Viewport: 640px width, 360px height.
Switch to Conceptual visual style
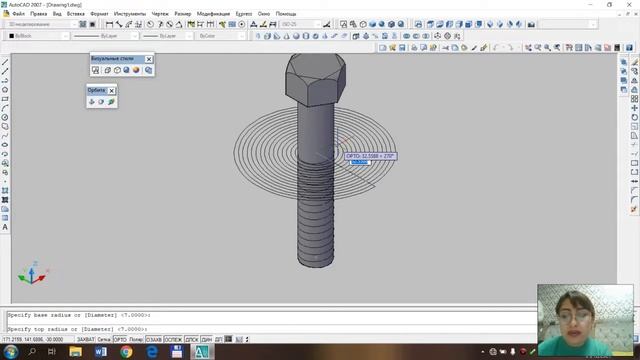[136, 70]
